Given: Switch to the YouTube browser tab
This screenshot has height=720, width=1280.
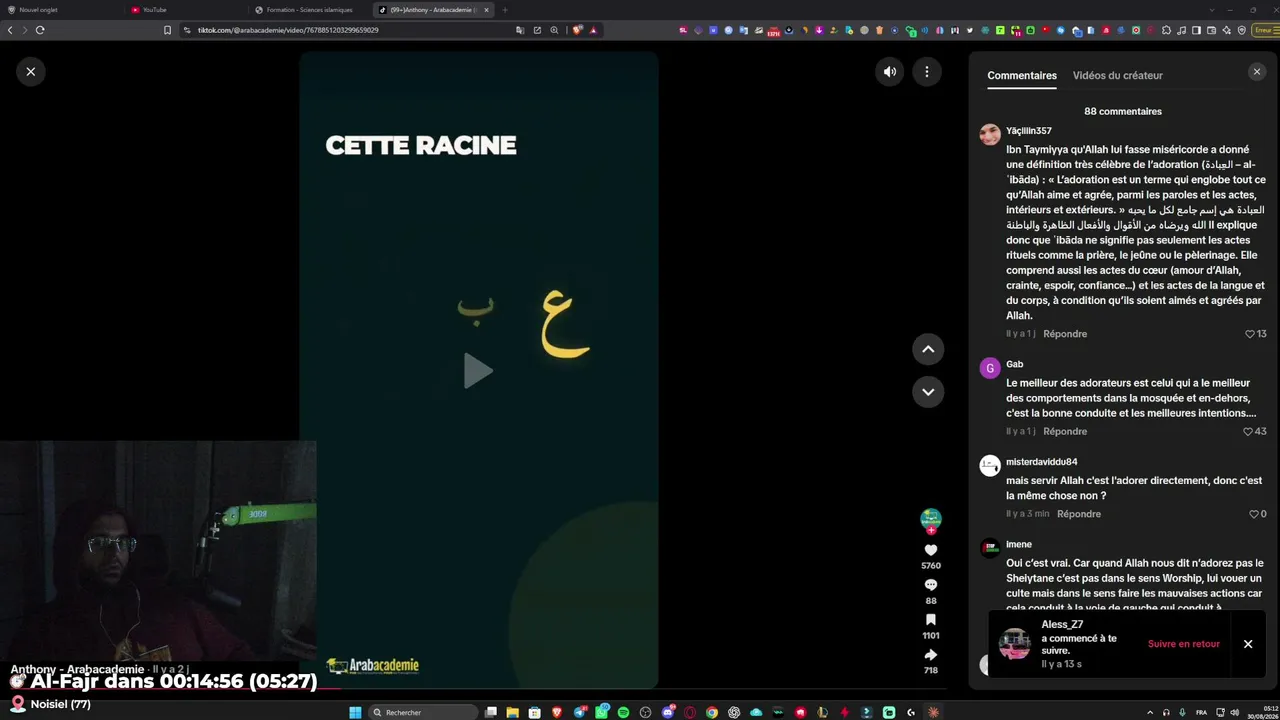Looking at the screenshot, I should pos(185,10).
